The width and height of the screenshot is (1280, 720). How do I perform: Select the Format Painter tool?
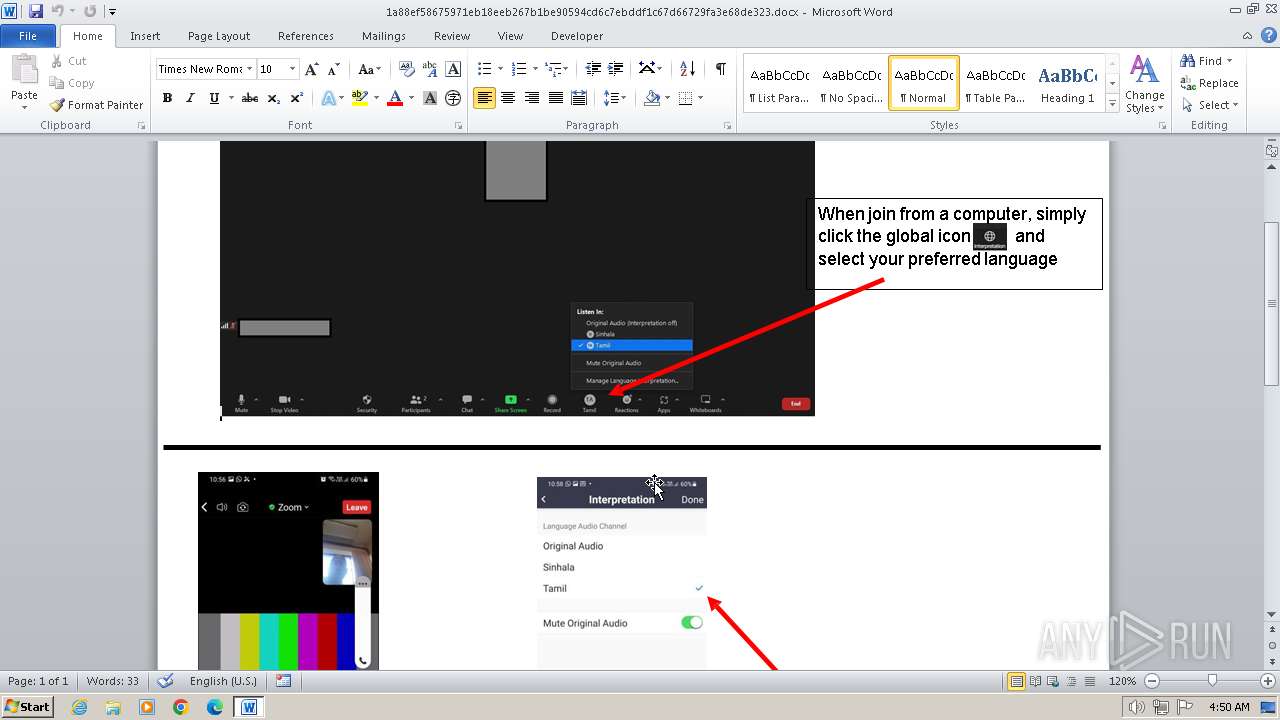96,105
